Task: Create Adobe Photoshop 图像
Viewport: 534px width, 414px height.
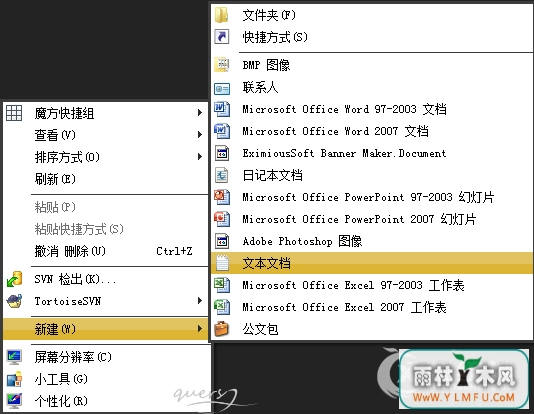Action: pyautogui.click(x=372, y=241)
